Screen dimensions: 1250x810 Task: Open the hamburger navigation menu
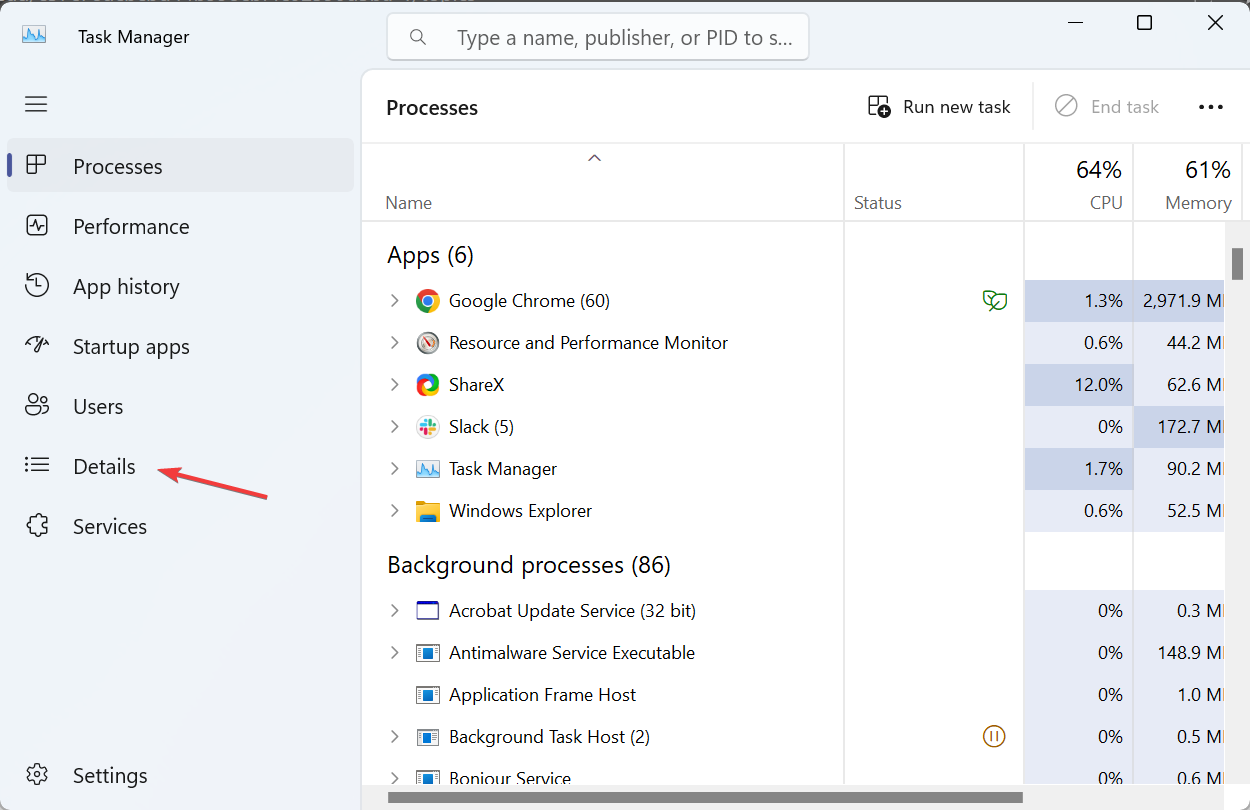[36, 104]
